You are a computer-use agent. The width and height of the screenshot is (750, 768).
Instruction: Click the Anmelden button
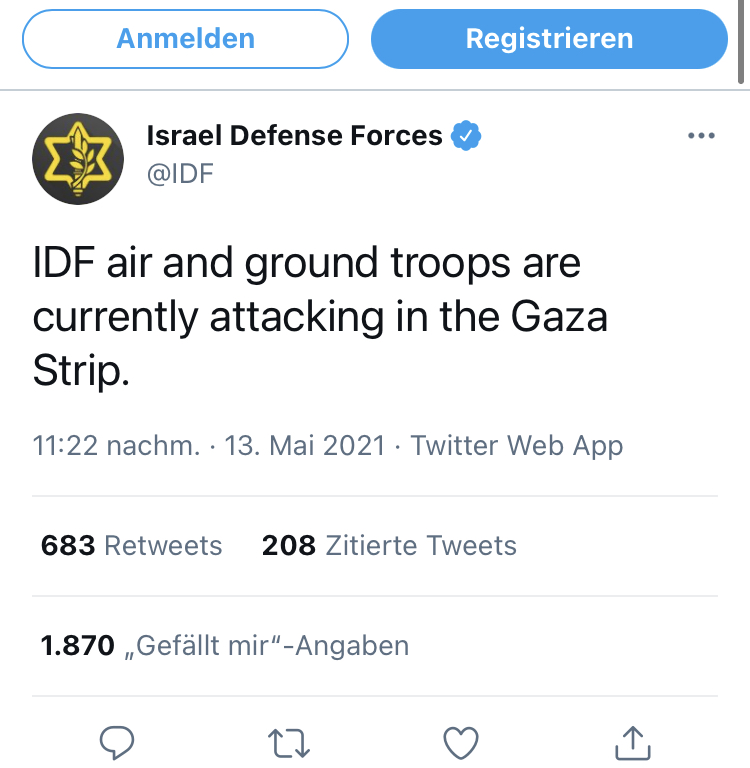click(185, 39)
